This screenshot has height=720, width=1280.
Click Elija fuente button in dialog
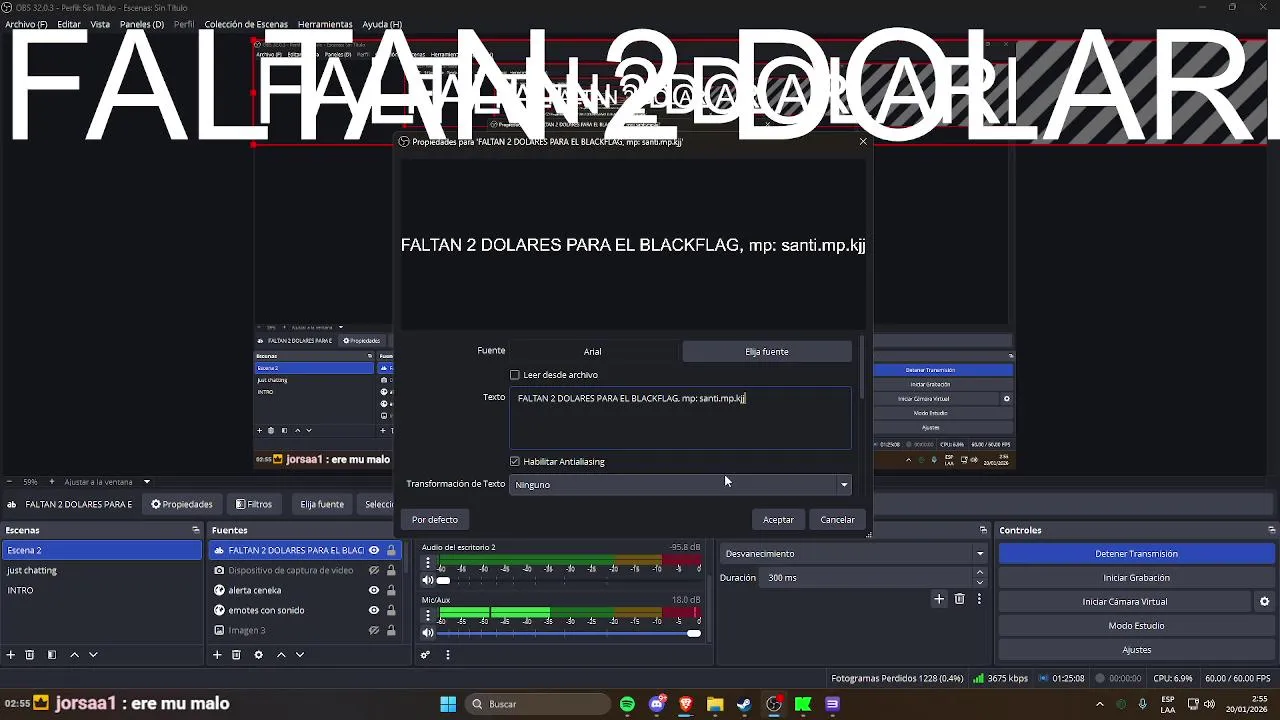tap(767, 351)
